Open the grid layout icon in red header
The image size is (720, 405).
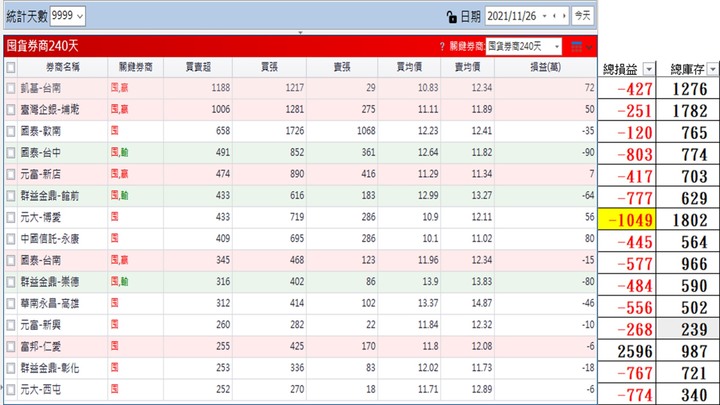coord(576,46)
